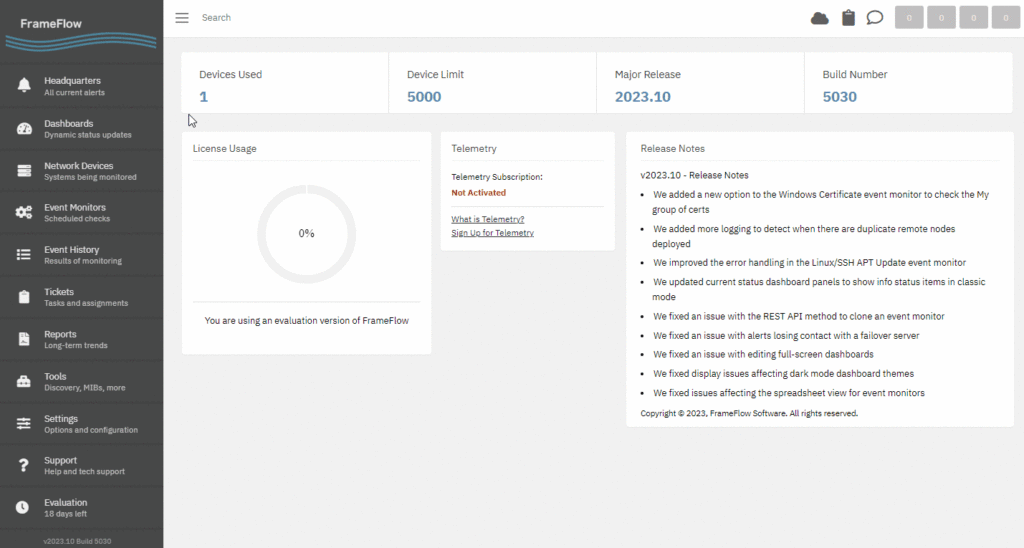Click the evaluation version notice text
Viewport: 1024px width, 548px height.
[x=306, y=321]
